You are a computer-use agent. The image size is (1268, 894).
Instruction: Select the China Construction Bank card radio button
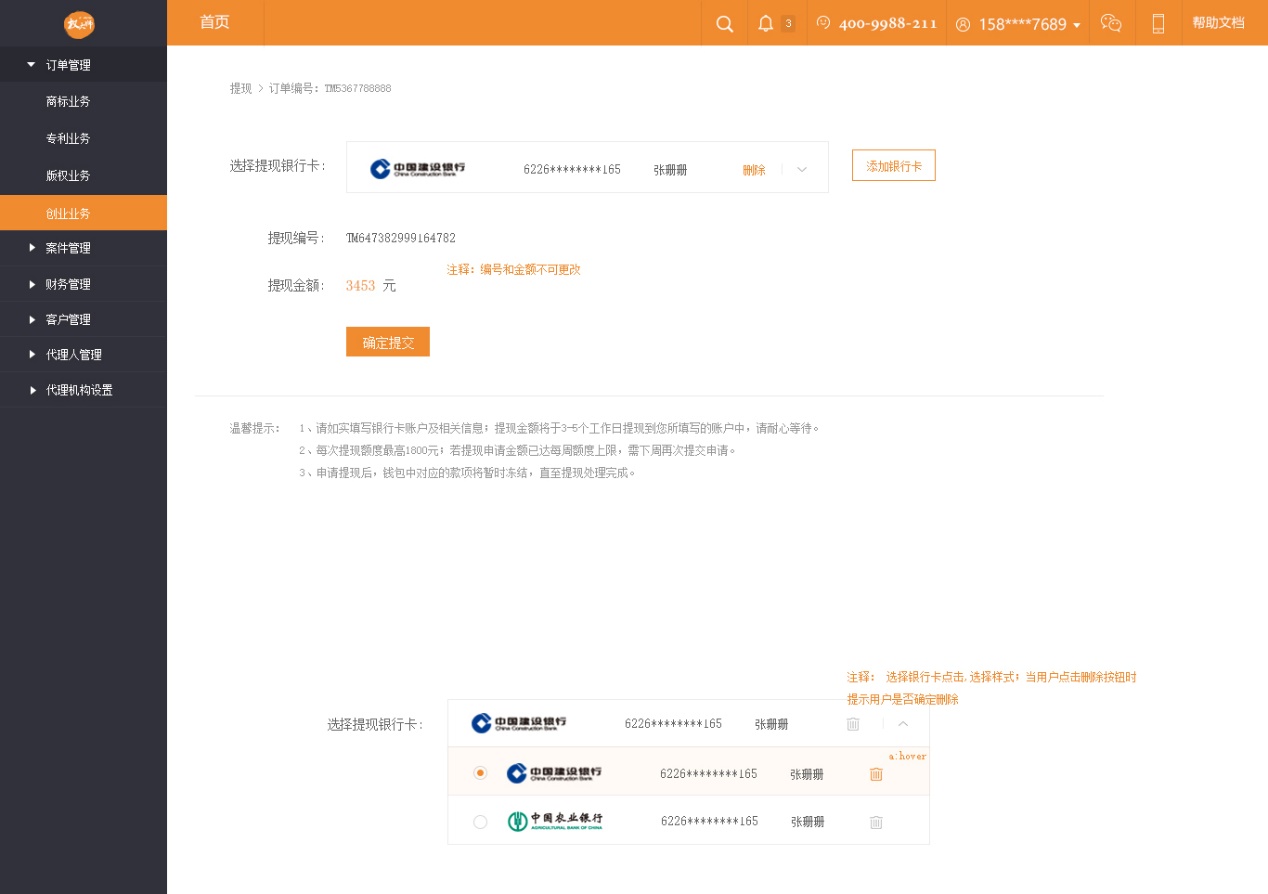point(480,773)
